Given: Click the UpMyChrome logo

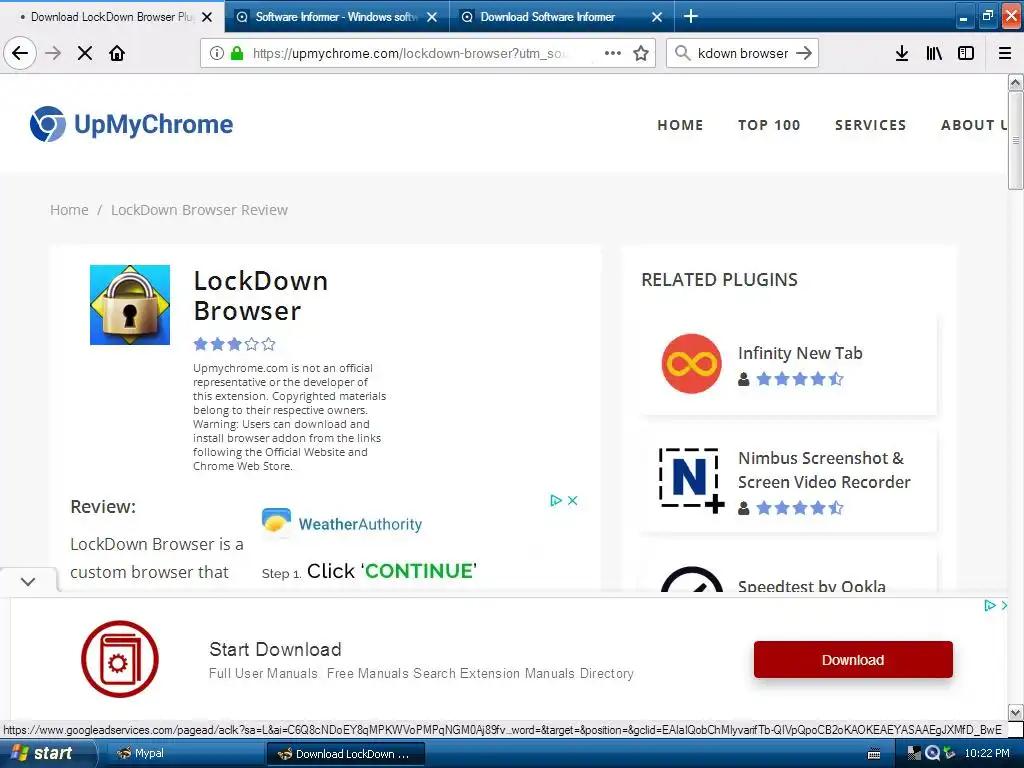Looking at the screenshot, I should tap(131, 124).
